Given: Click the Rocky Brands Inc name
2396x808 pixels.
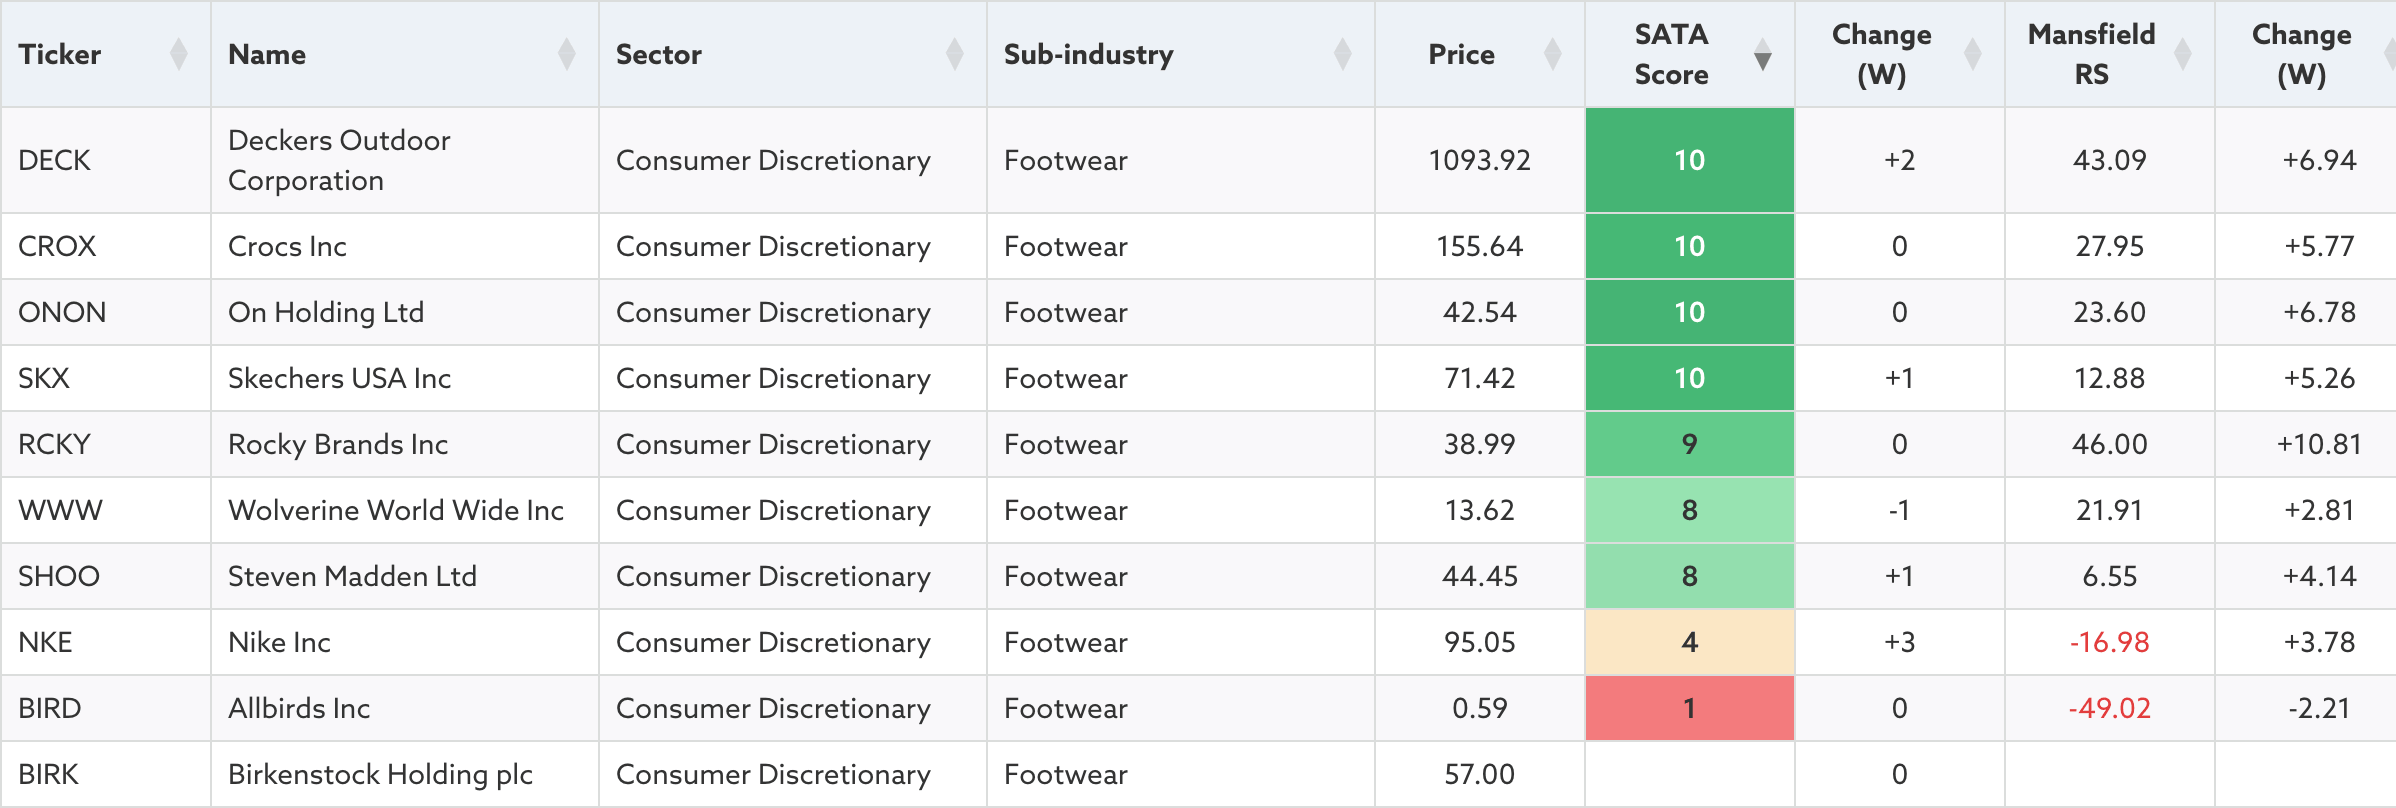Looking at the screenshot, I should (x=338, y=444).
